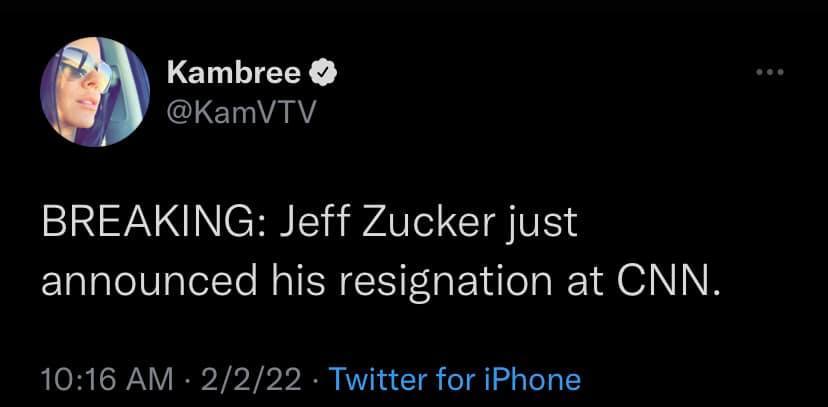Open Kambree's round profile photo

(x=94, y=94)
